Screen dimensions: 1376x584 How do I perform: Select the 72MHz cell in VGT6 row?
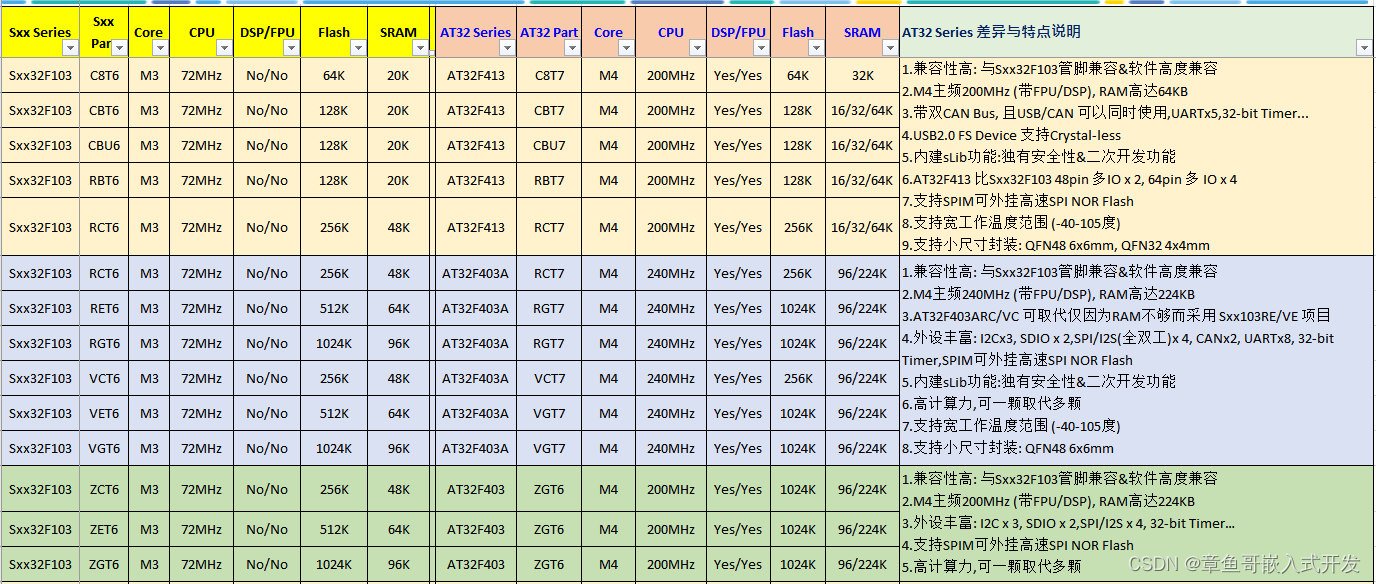[202, 448]
